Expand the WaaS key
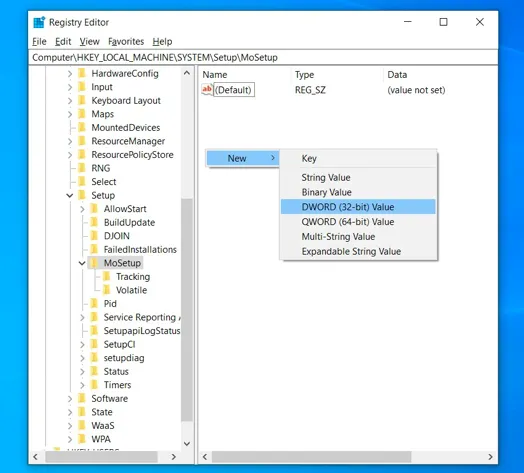524x473 pixels. [x=70, y=426]
